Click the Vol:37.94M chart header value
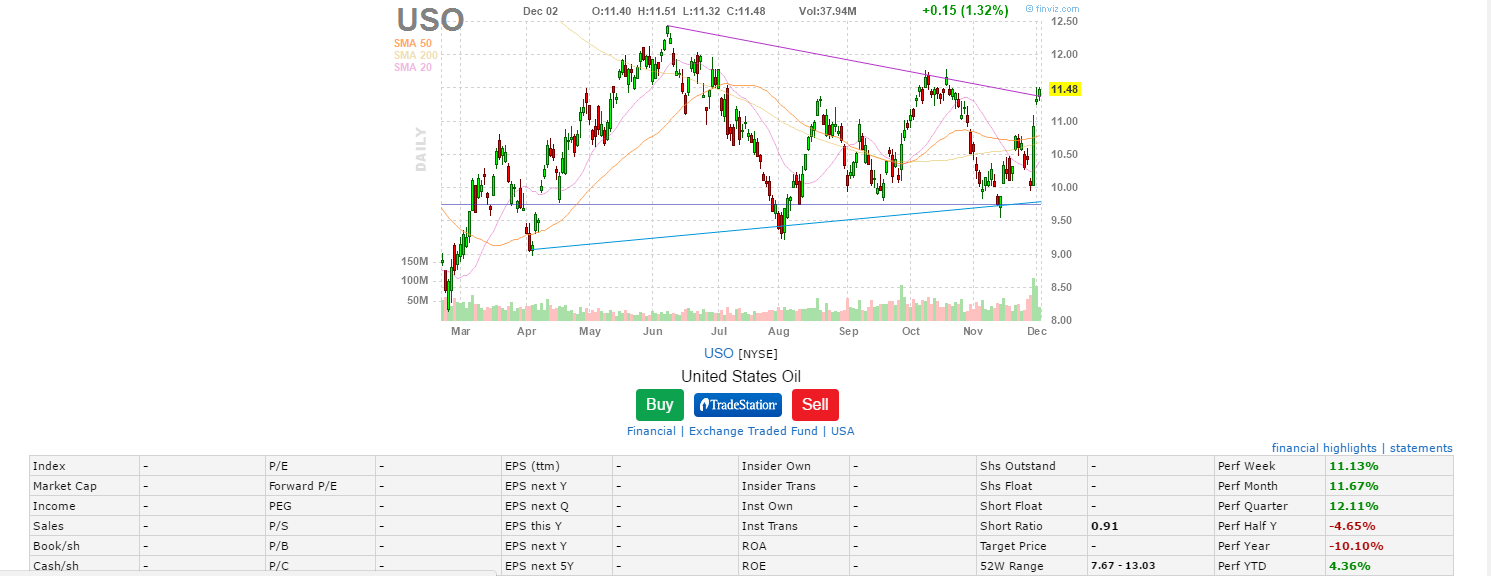Screen dimensions: 1491x576 coord(827,11)
